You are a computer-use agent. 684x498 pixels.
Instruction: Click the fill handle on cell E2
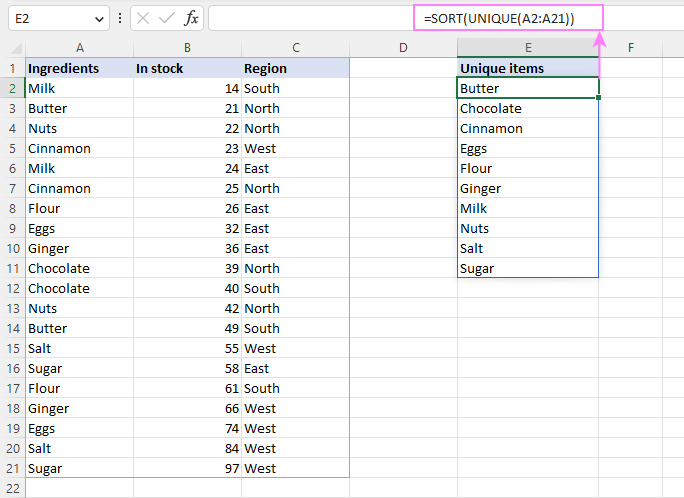tap(598, 98)
